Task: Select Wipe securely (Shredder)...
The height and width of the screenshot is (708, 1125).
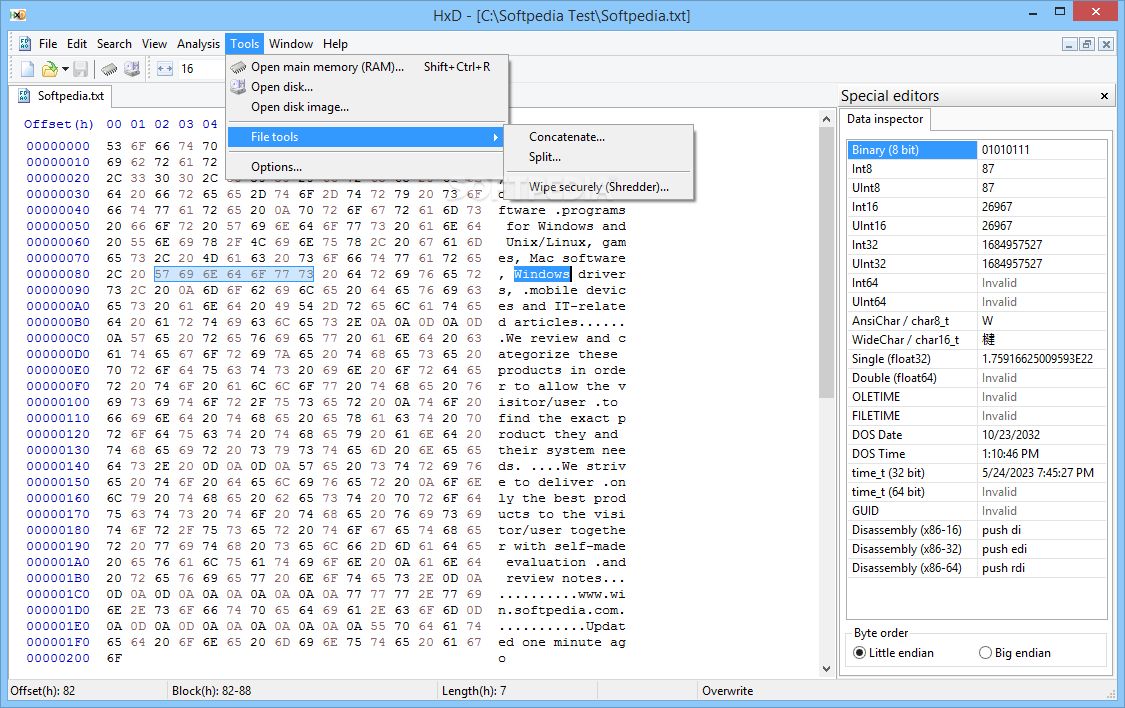Action: pos(598,187)
